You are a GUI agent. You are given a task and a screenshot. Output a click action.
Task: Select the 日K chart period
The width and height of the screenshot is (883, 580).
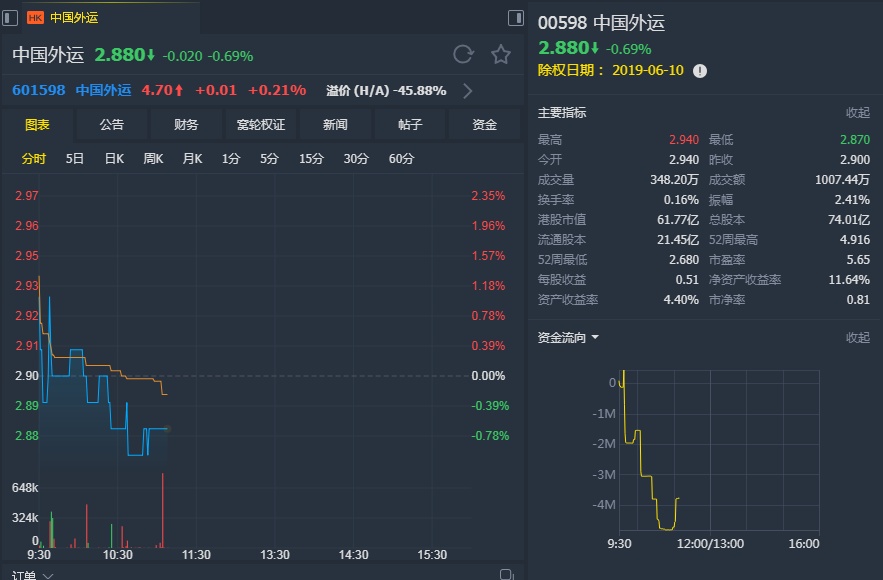pyautogui.click(x=114, y=159)
